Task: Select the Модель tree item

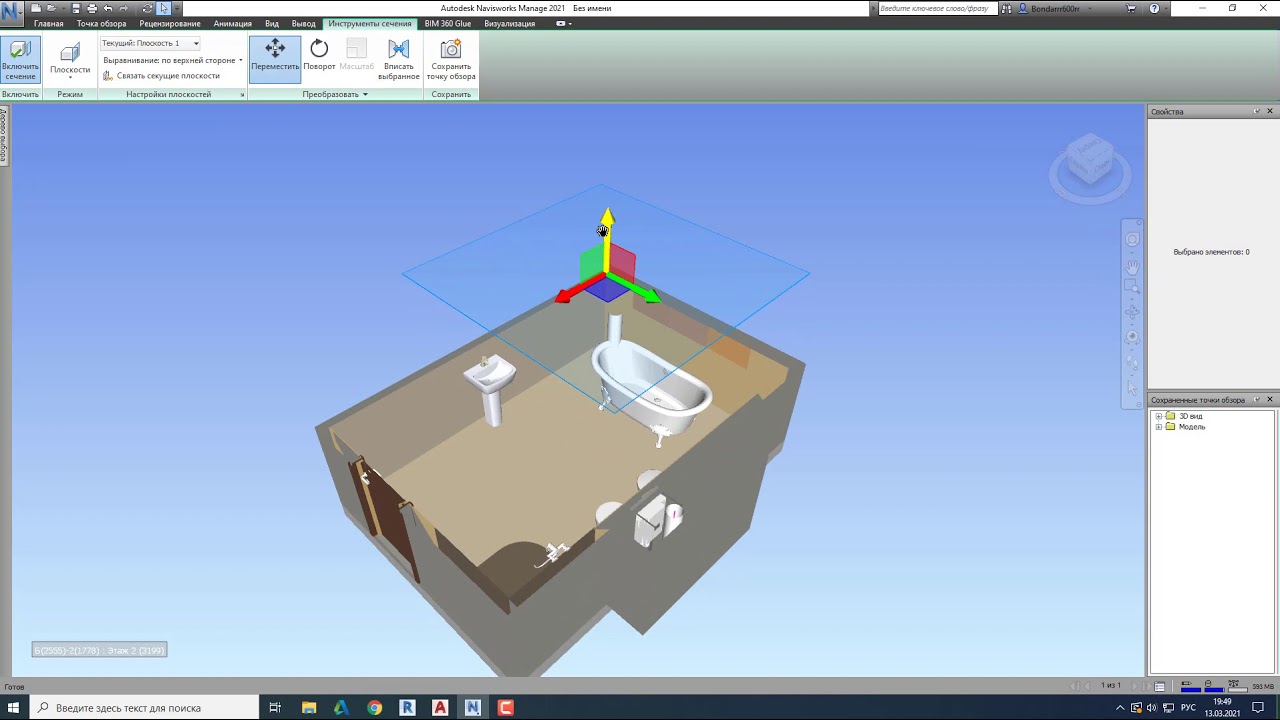Action: pos(1192,427)
